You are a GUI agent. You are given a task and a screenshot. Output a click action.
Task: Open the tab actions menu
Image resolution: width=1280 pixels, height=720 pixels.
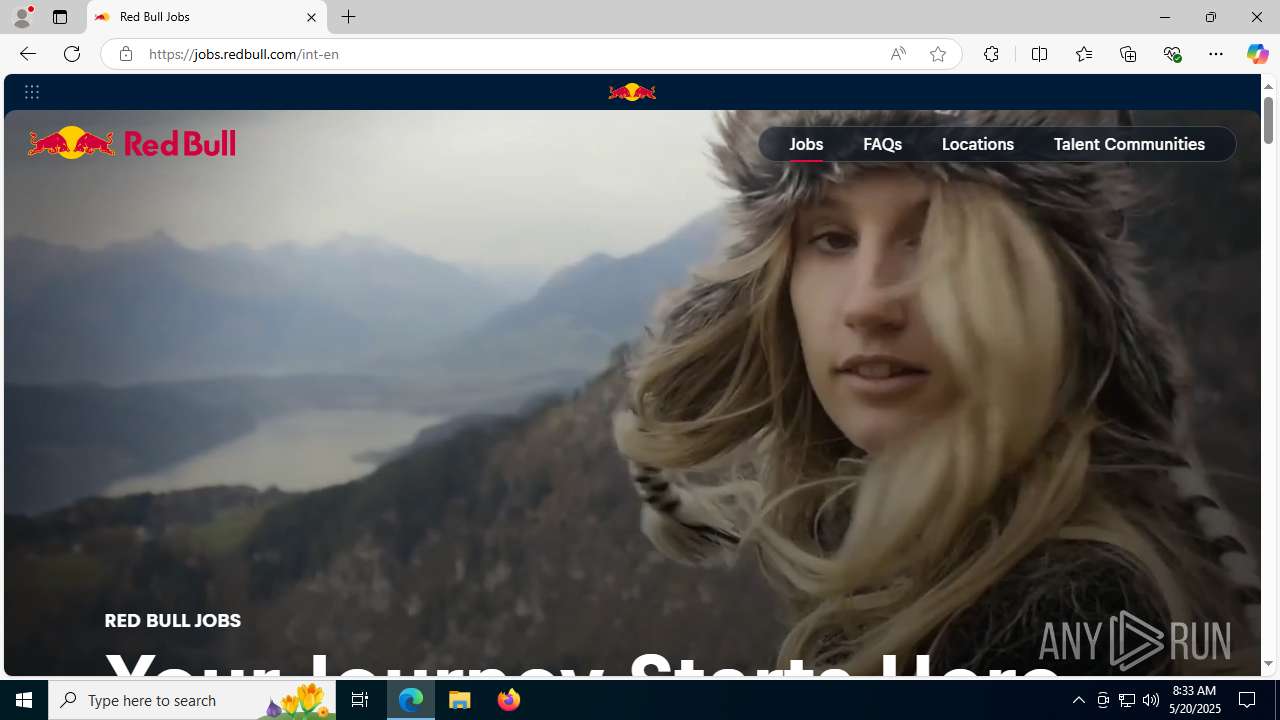click(60, 17)
